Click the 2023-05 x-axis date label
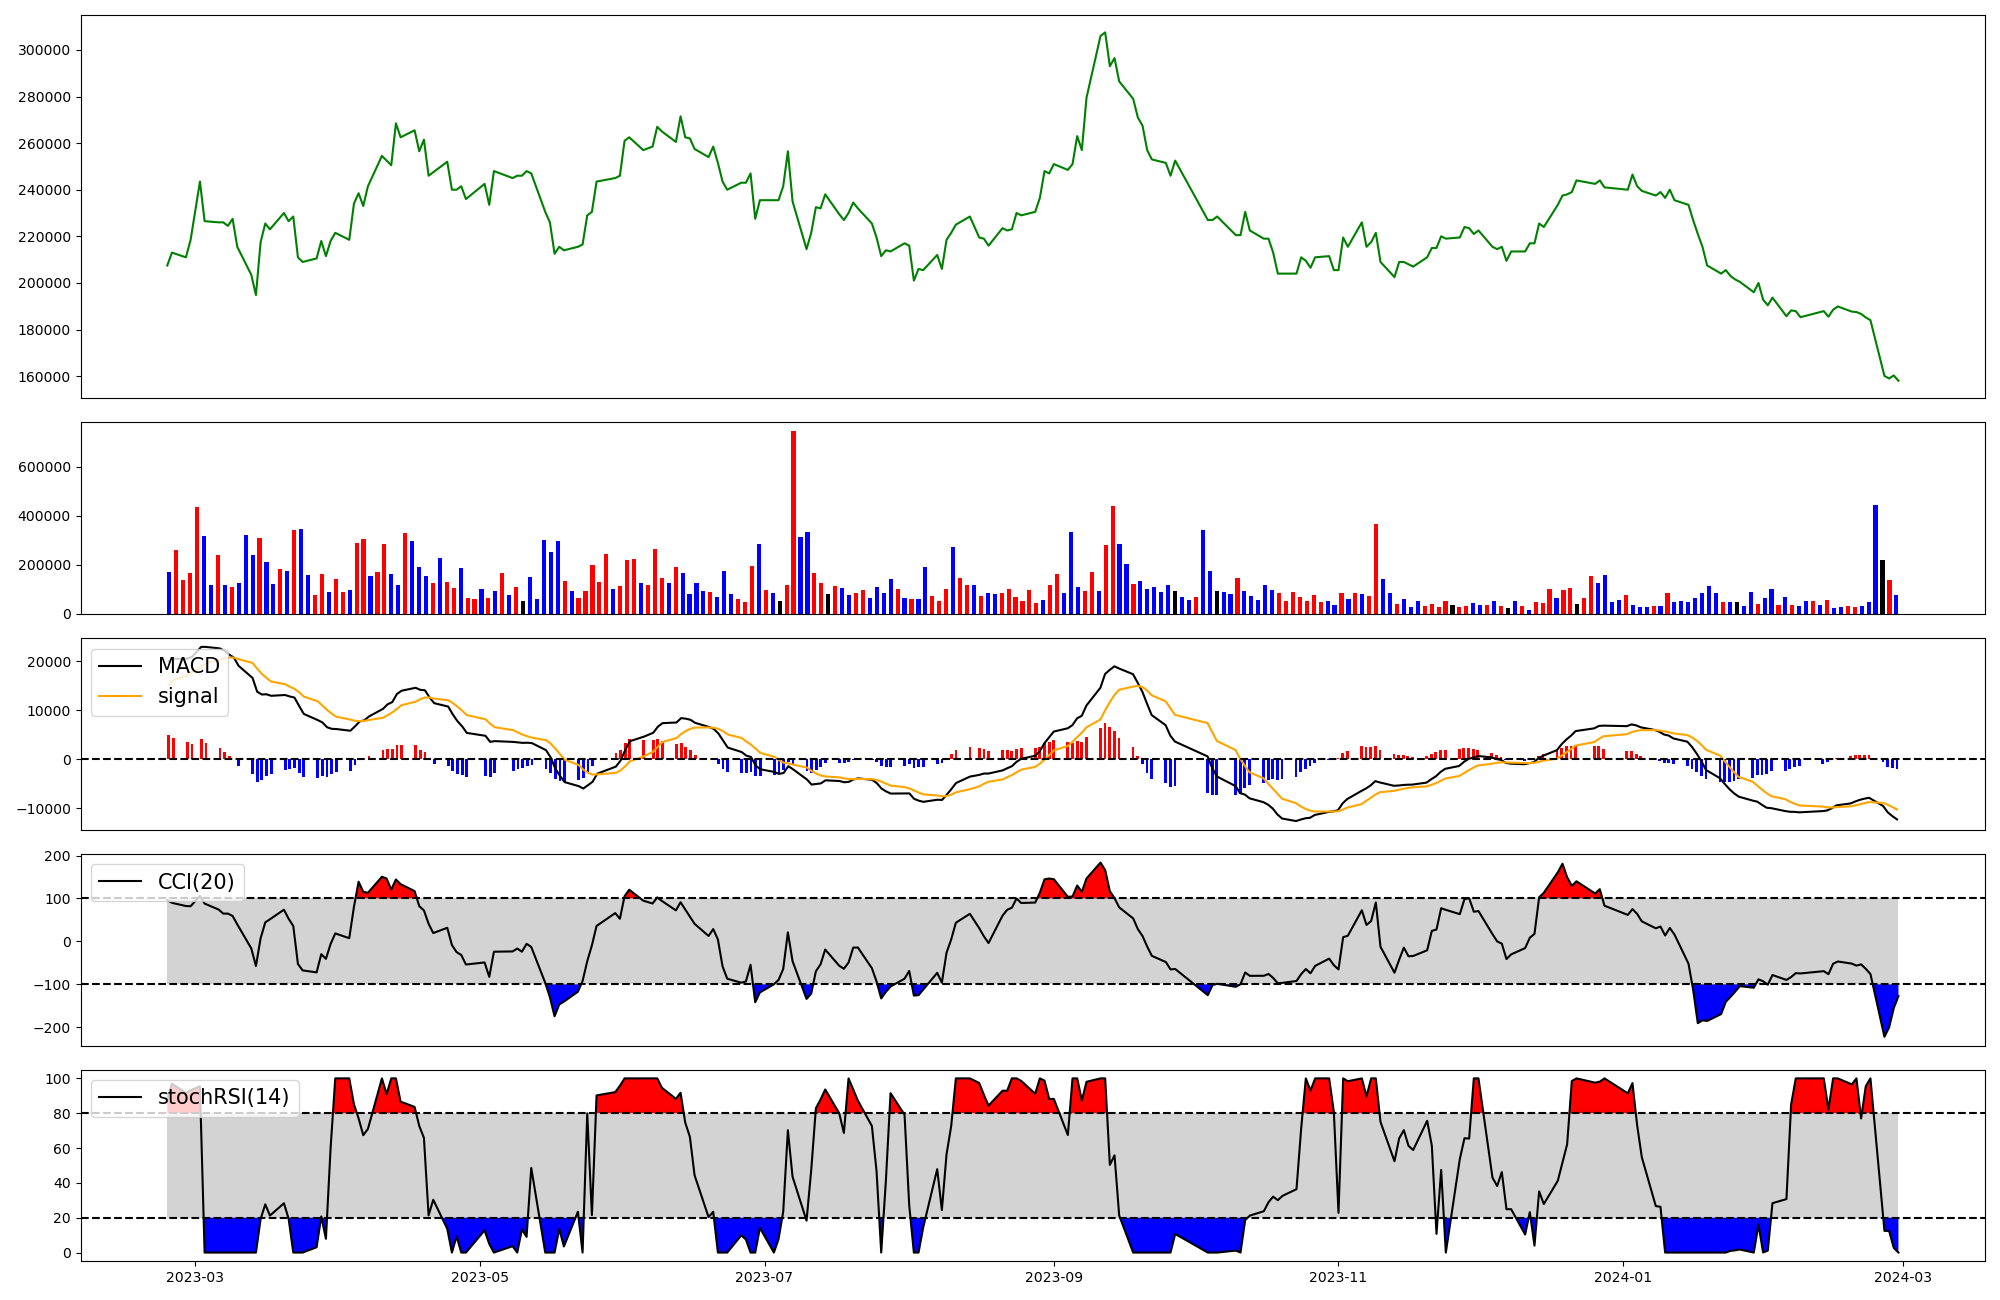 480,1277
